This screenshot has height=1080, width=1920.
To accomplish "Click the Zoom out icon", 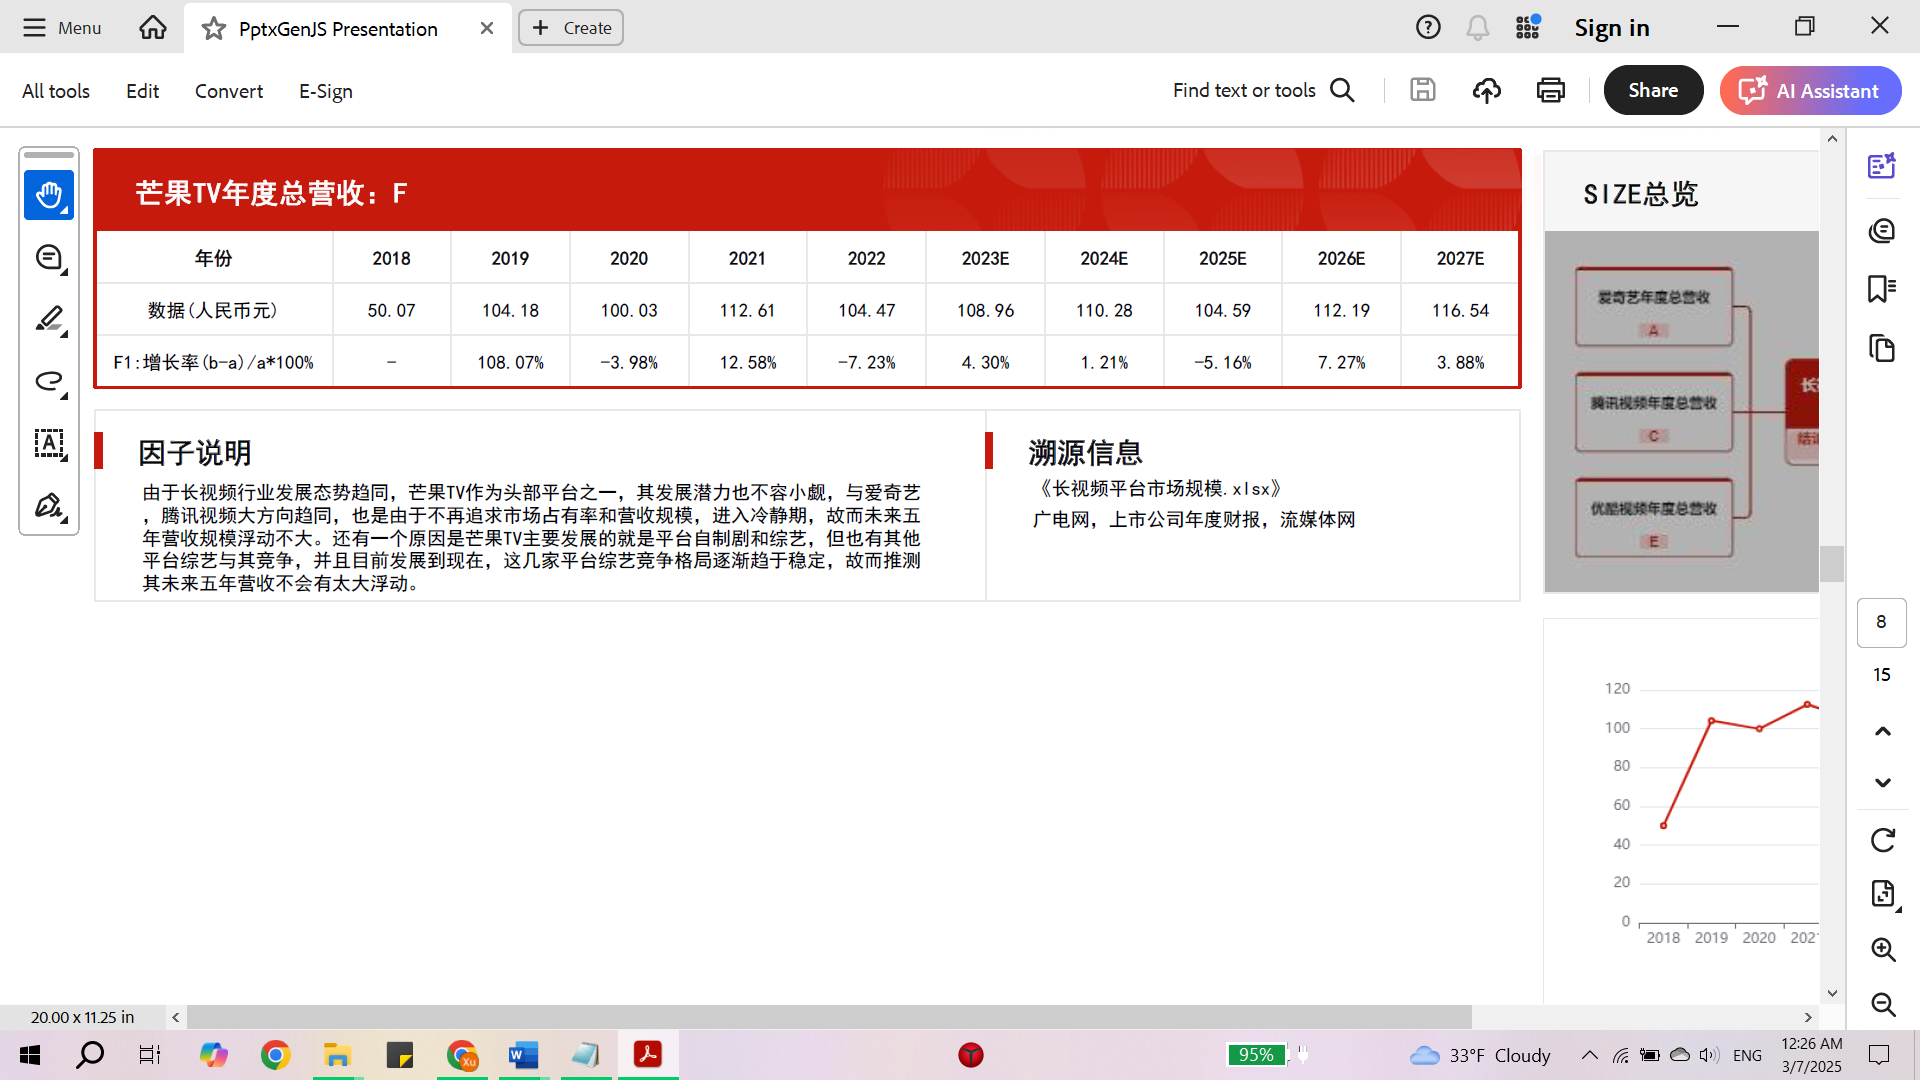I will [1883, 1004].
